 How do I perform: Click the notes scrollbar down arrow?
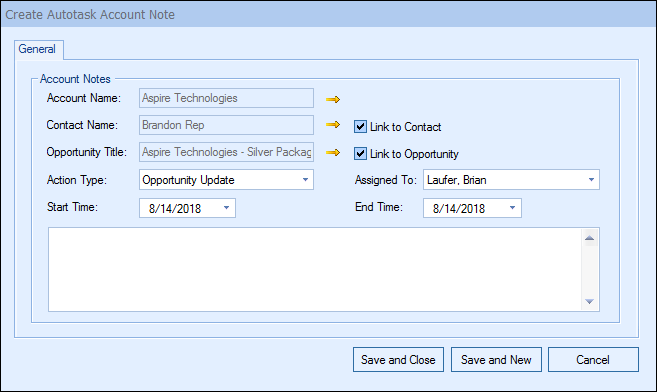coord(590,302)
